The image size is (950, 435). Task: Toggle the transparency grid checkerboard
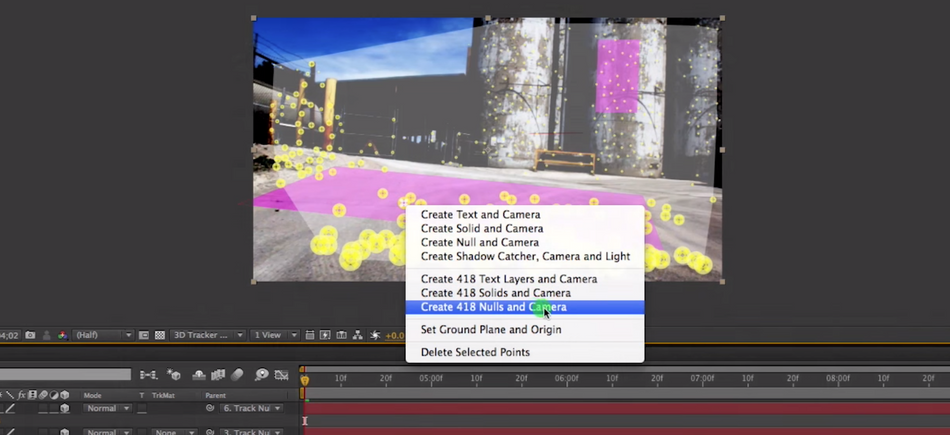(x=160, y=335)
